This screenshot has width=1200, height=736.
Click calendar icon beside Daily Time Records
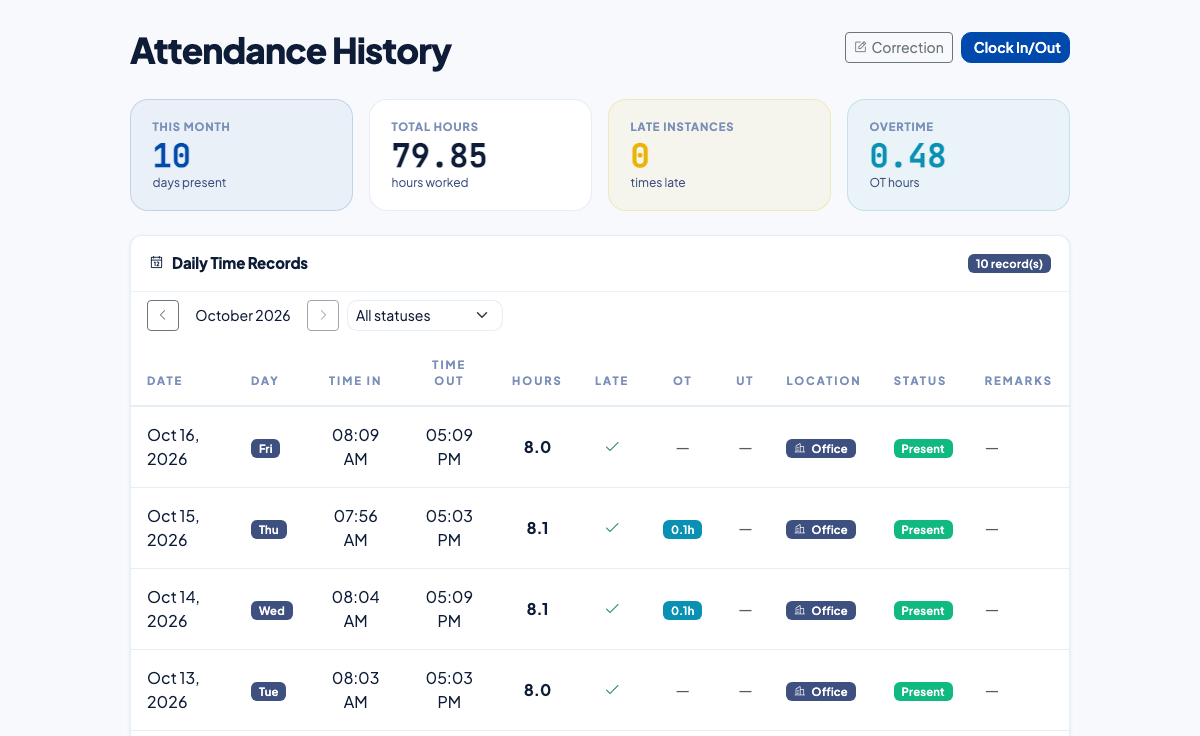coord(156,263)
